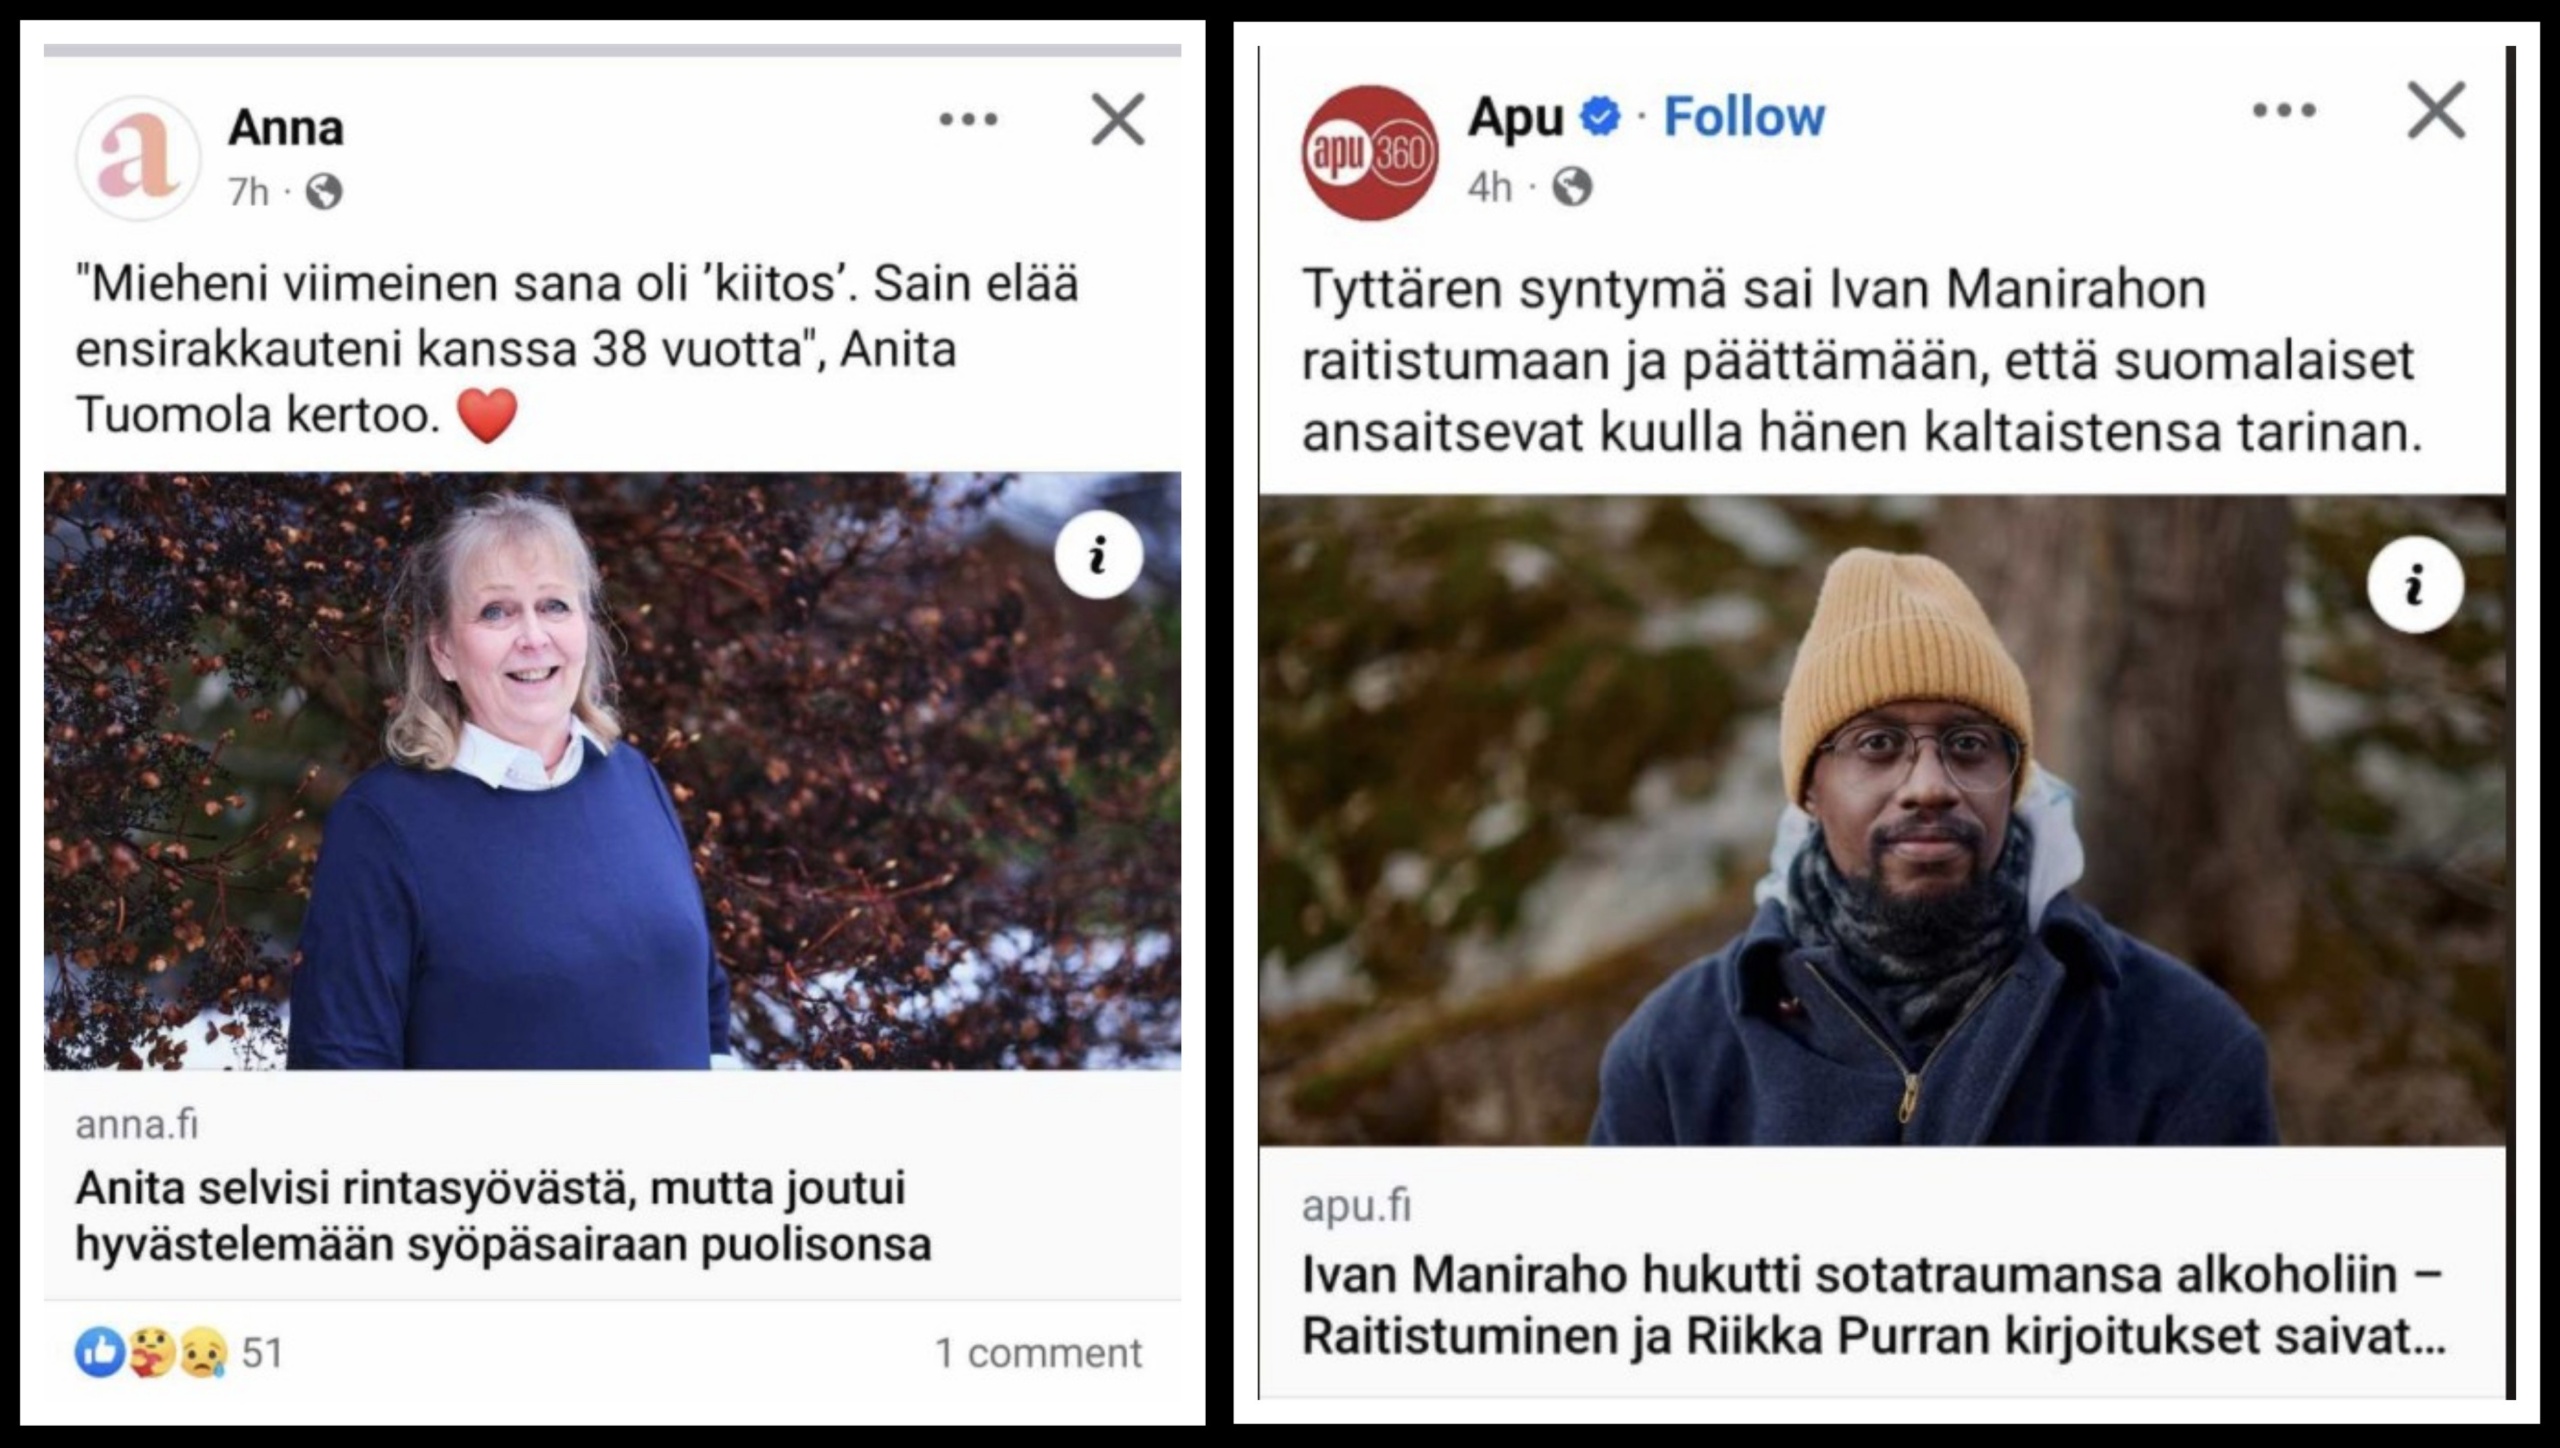This screenshot has height=1448, width=2560.
Task: Click the blue verified badge beside Apu
Action: [x=1600, y=118]
